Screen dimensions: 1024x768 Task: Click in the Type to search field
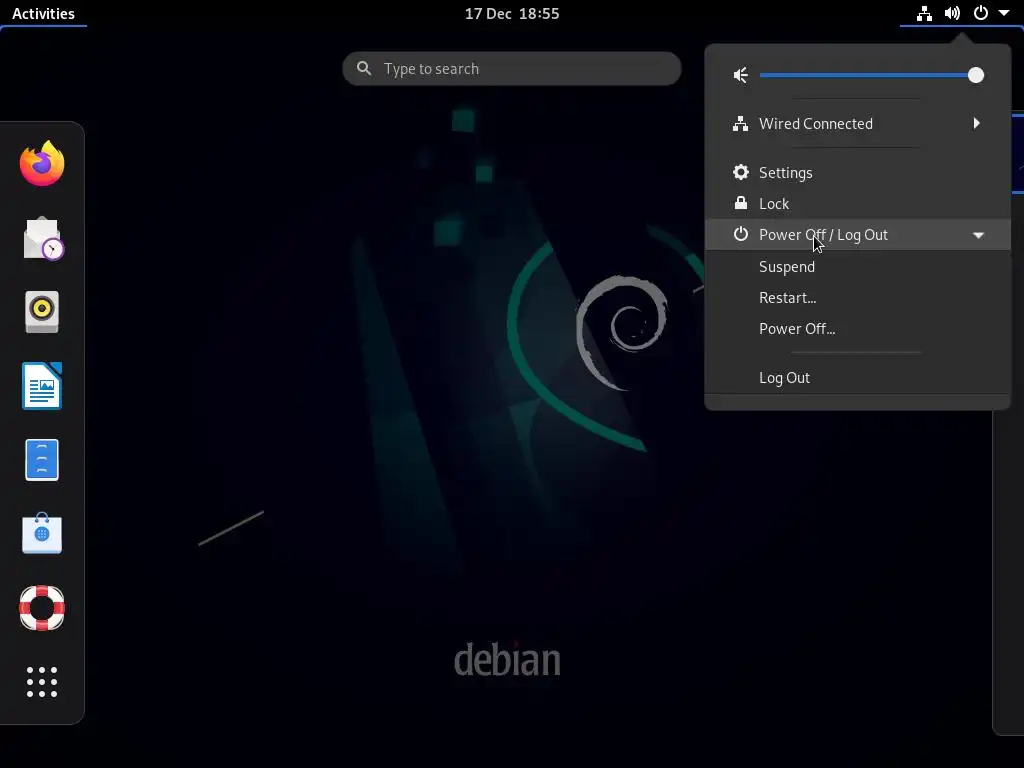512,69
